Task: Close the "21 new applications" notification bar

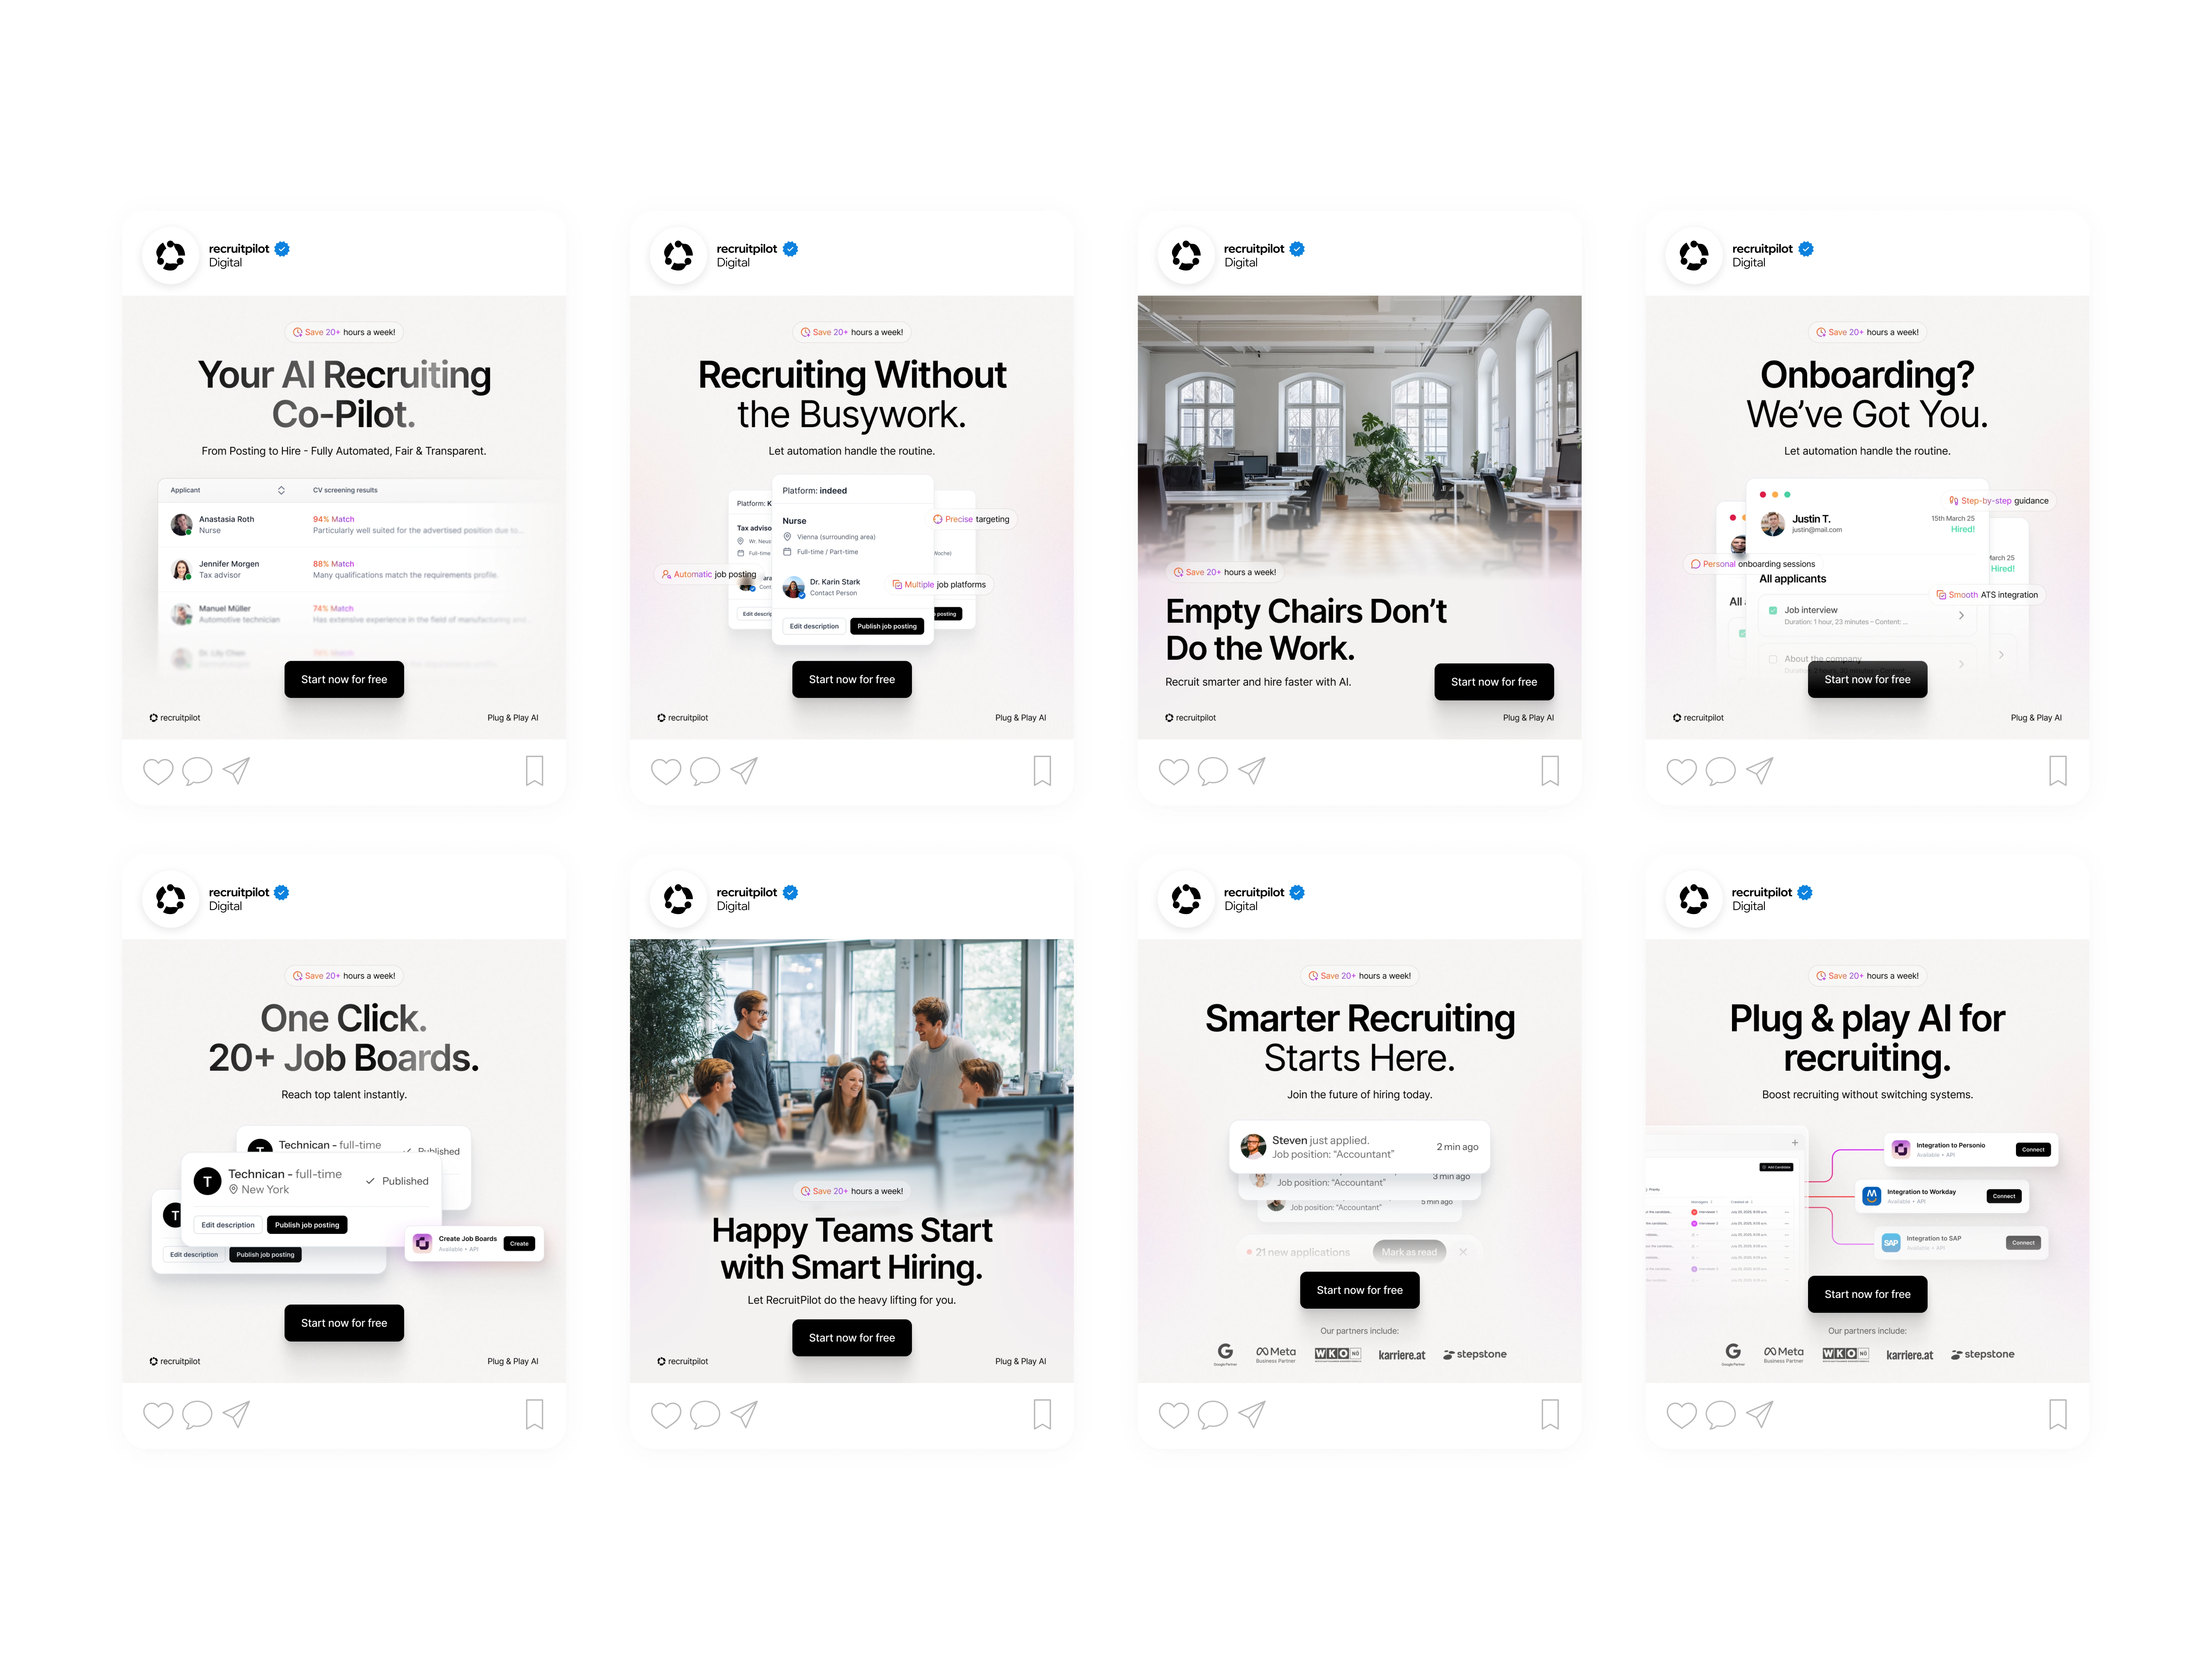Action: pos(1463,1252)
